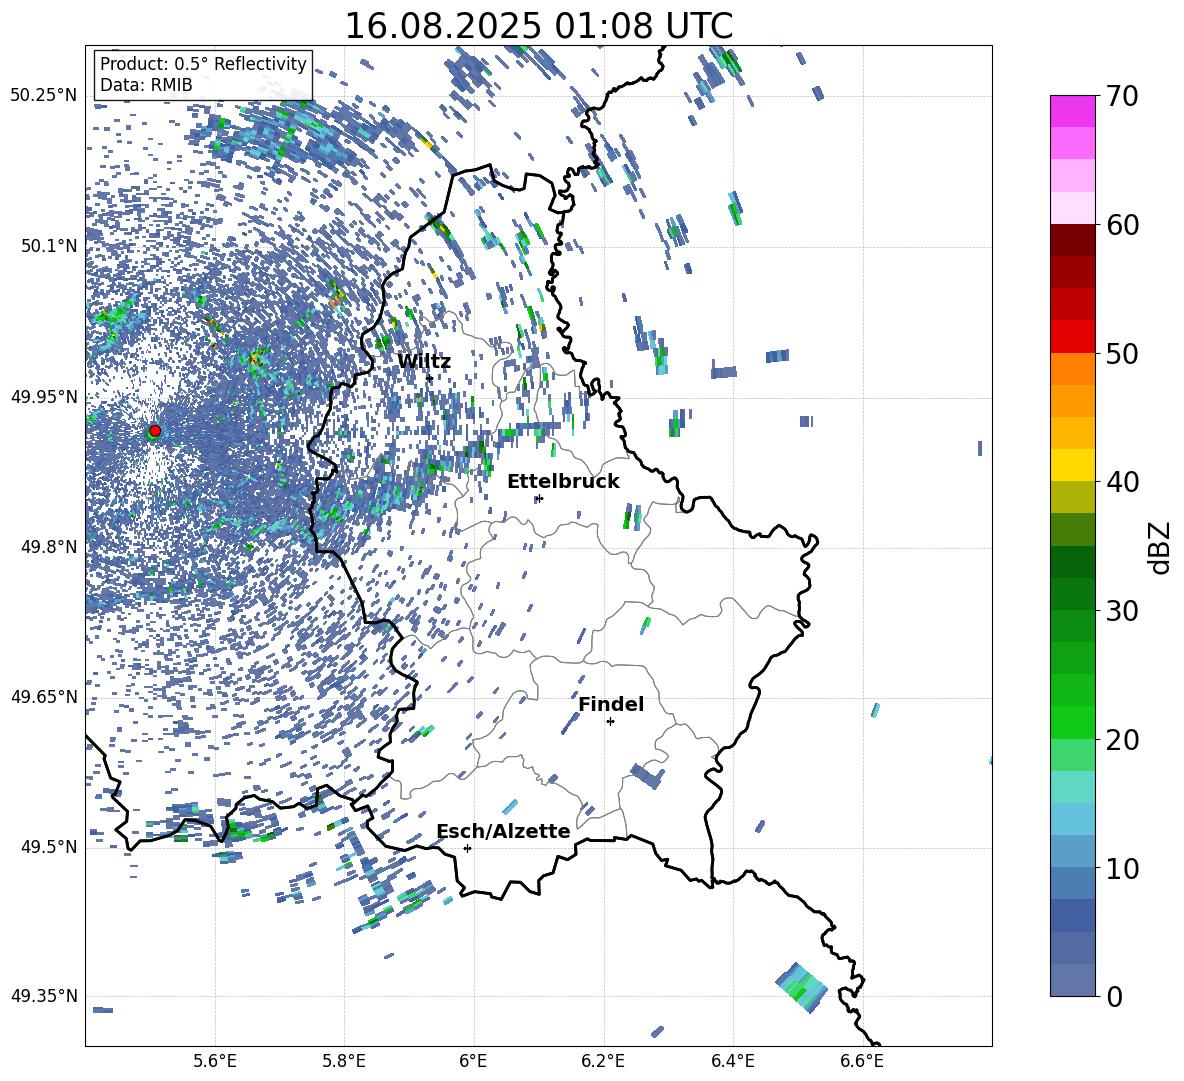Click the Findel city label
The height and width of the screenshot is (1081, 1184).
point(611,704)
